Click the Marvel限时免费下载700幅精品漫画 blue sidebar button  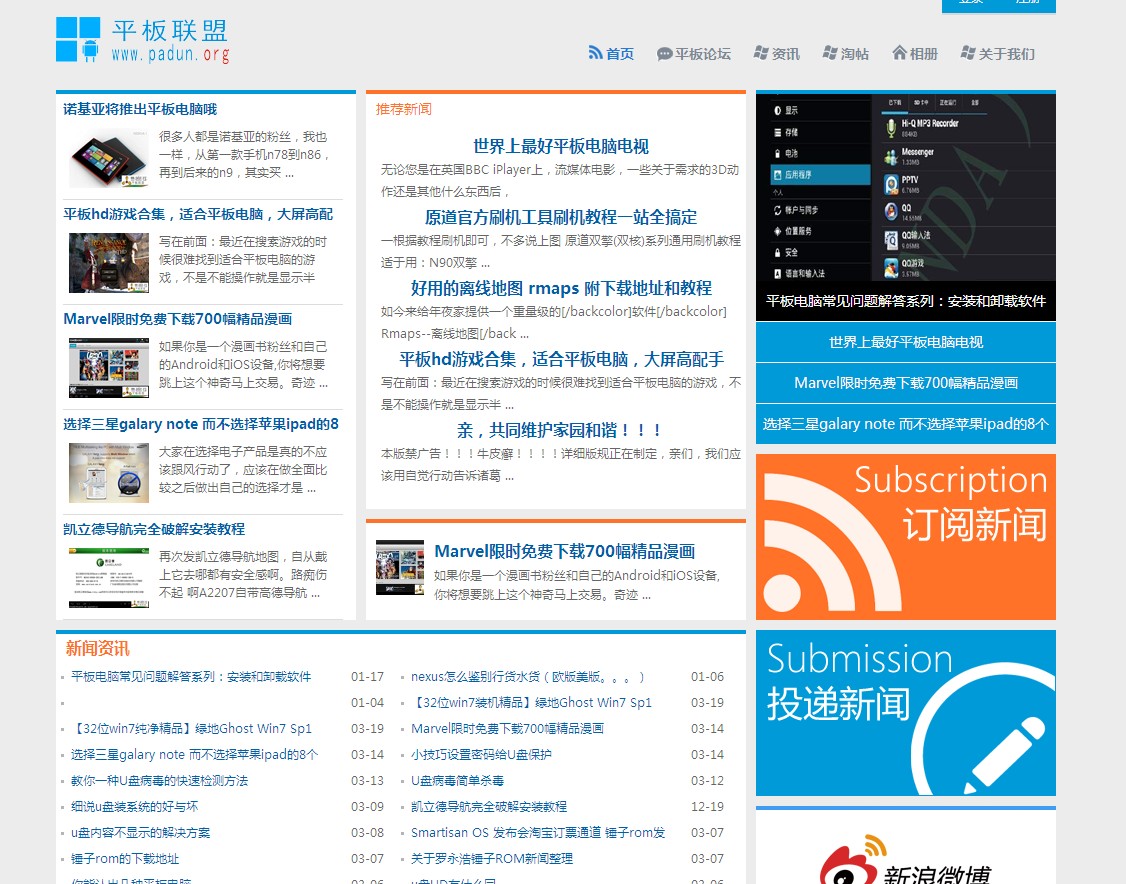[905, 383]
